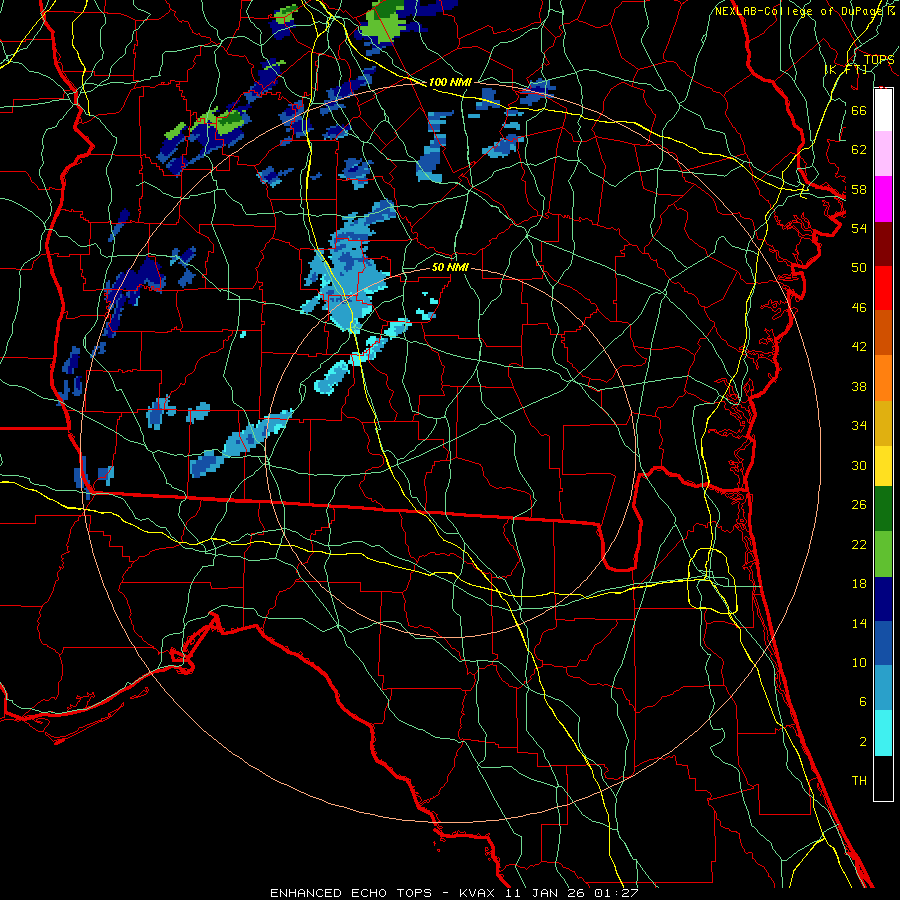Click the "66" legend value
900x900 pixels.
pyautogui.click(x=859, y=110)
